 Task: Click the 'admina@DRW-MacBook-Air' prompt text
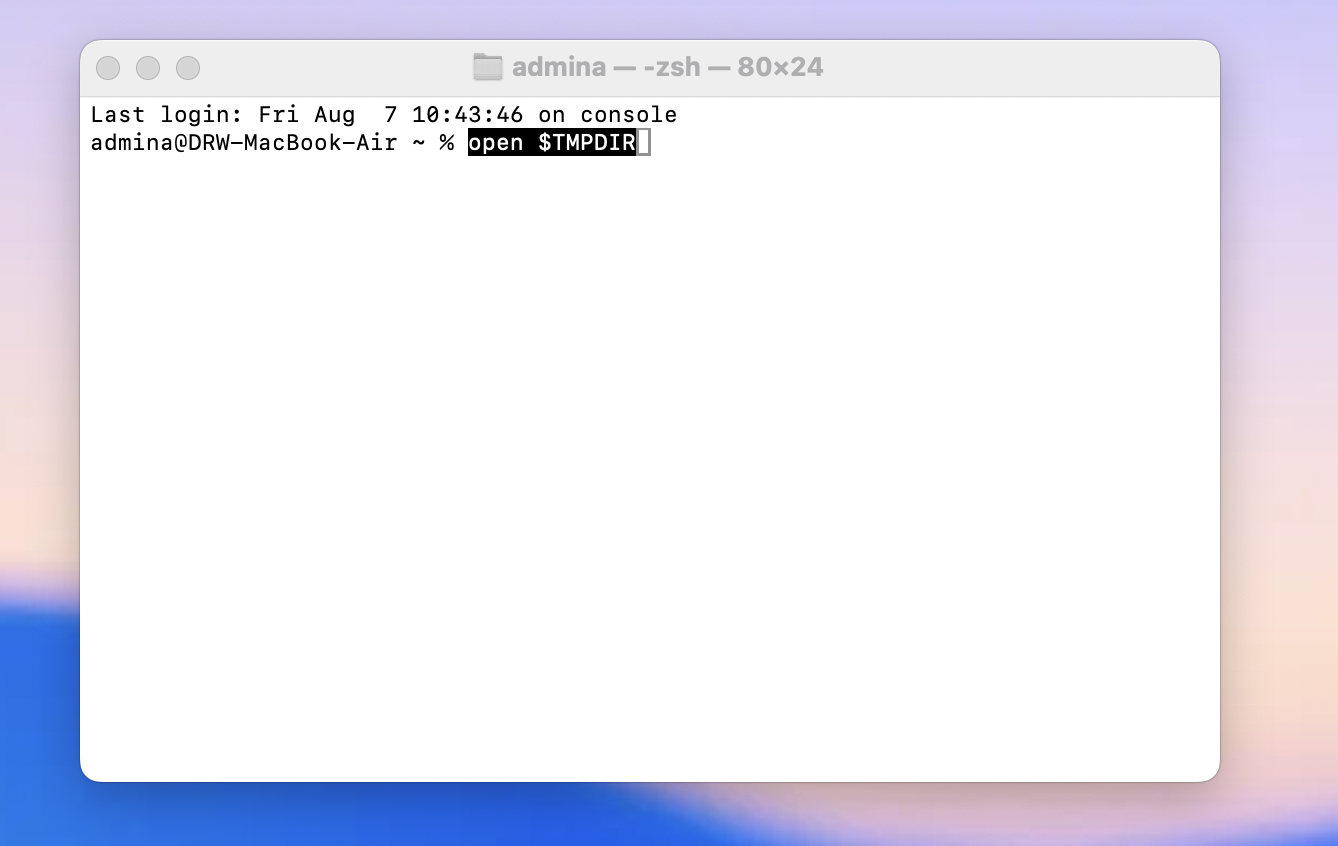coord(243,143)
